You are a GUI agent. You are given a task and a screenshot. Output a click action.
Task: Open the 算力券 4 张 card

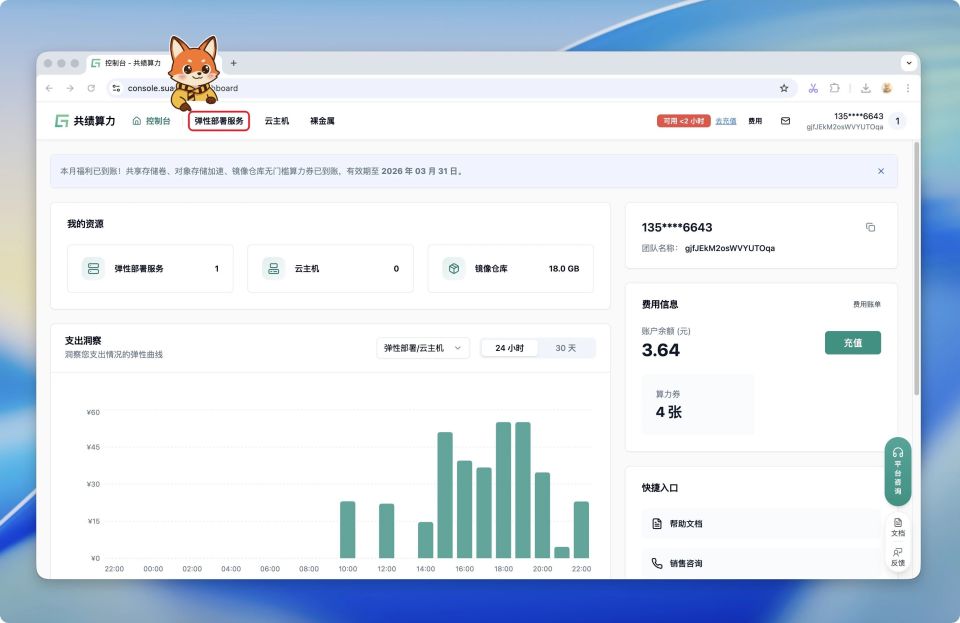point(697,405)
